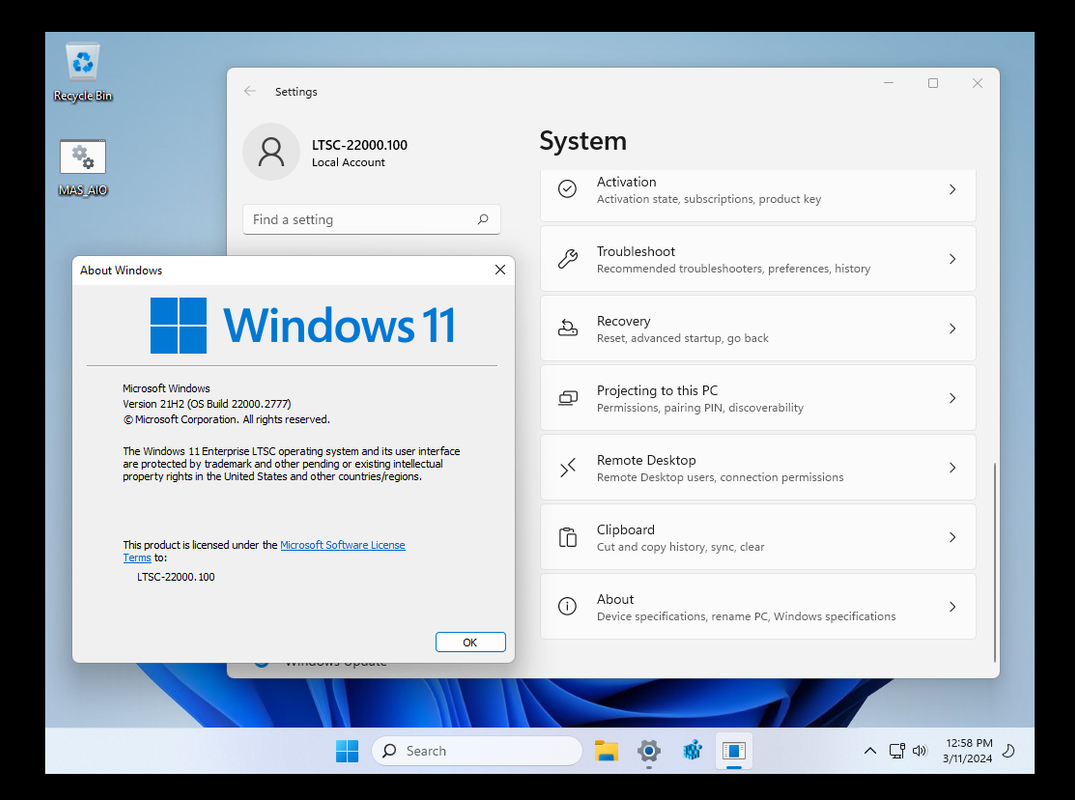Click the Troubleshoot wrench icon
1075x800 pixels.
[567, 259]
